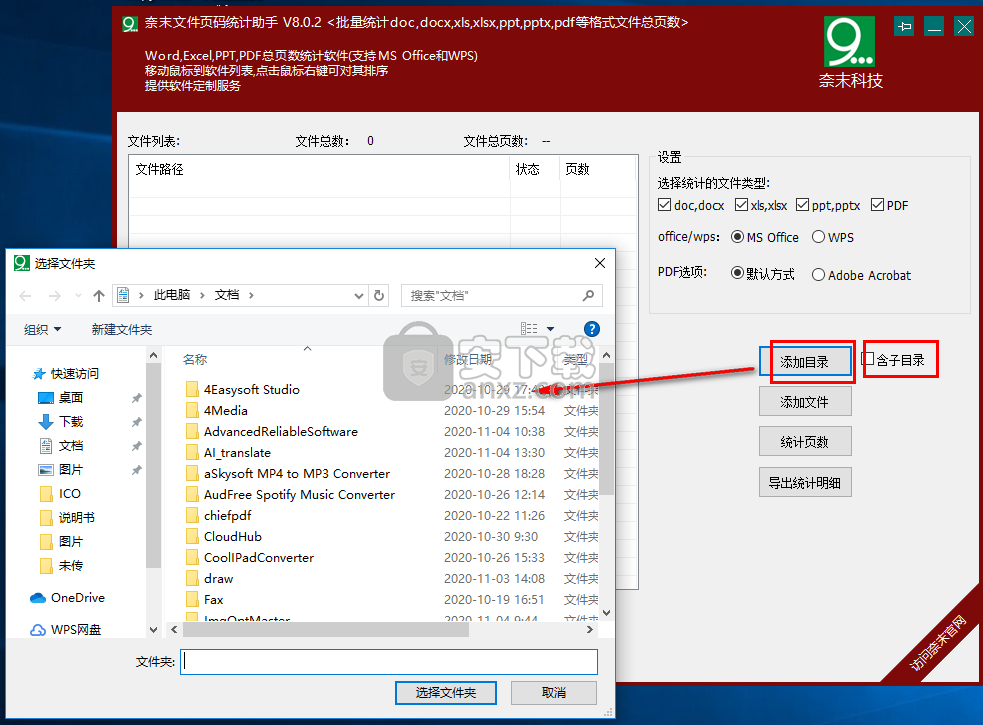Click the search magnifier icon

coord(588,295)
